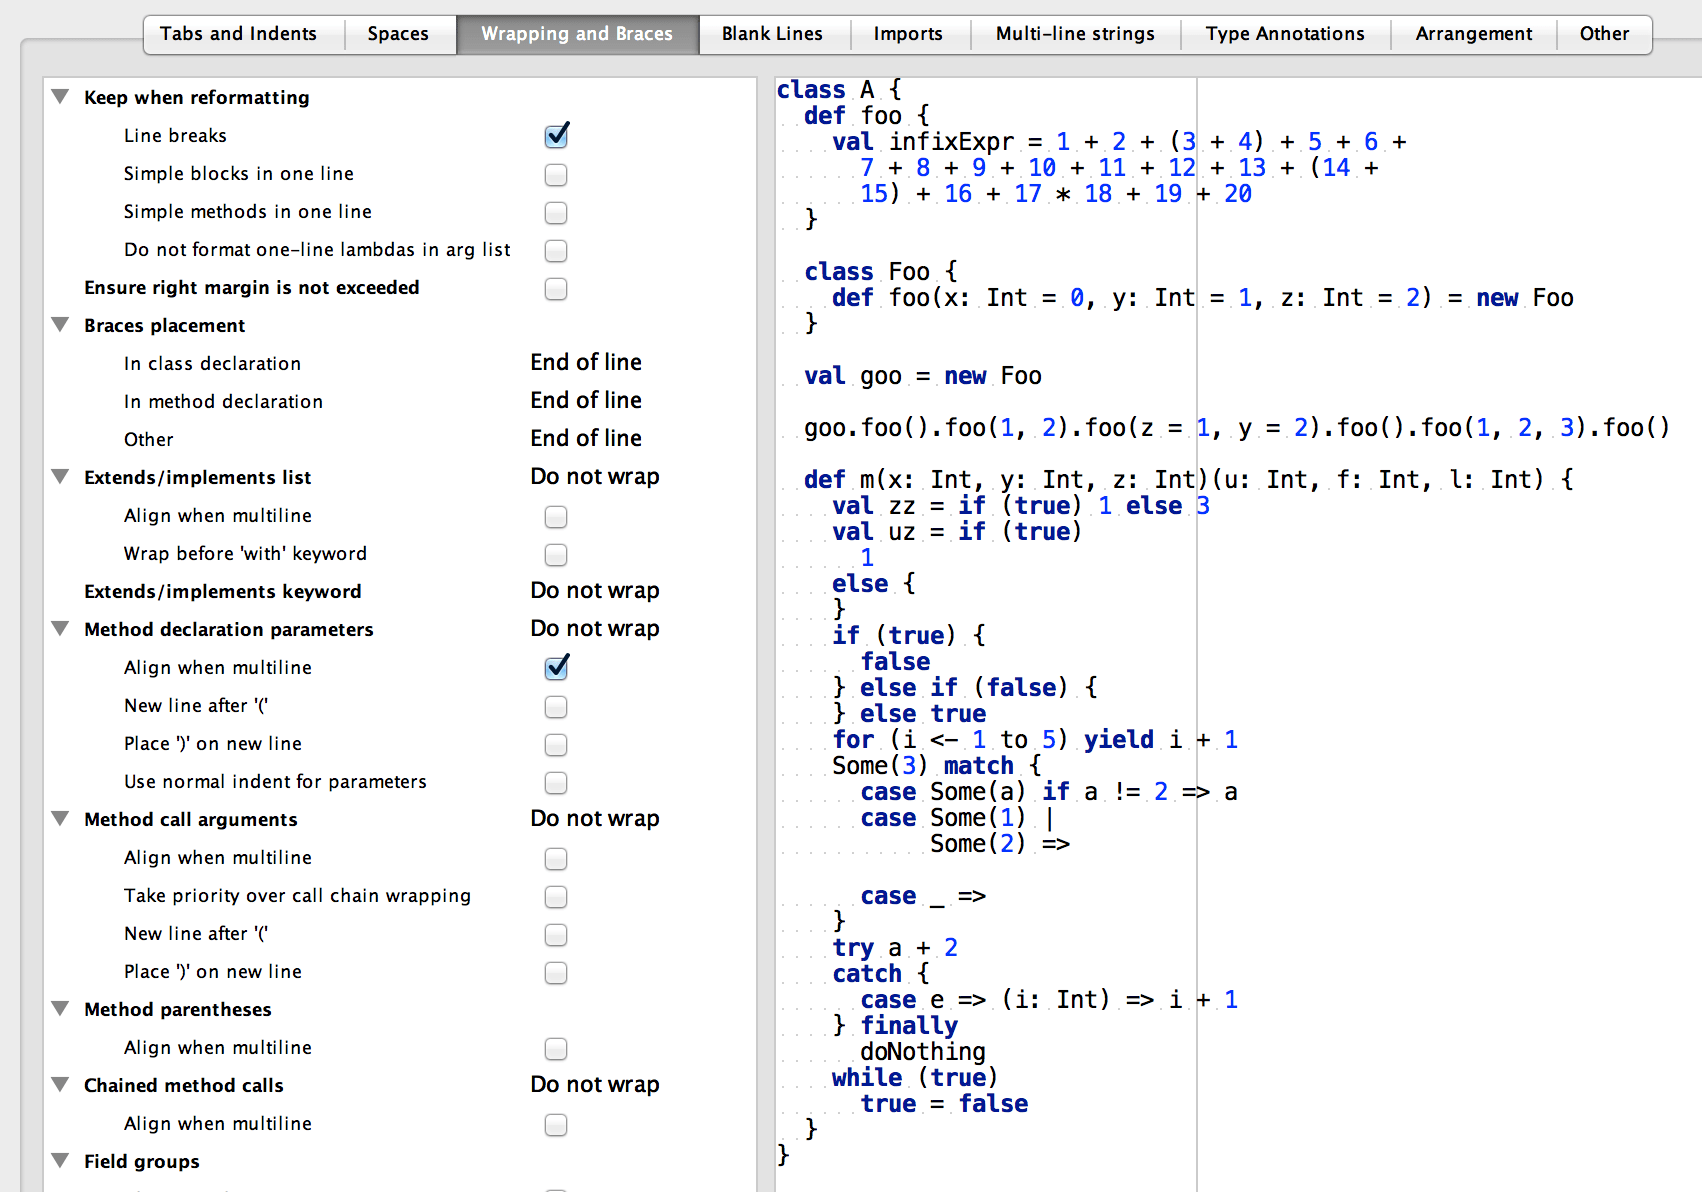Image resolution: width=1702 pixels, height=1192 pixels.
Task: Enable 'Ensure right margin is not exceeded'
Action: click(x=556, y=289)
